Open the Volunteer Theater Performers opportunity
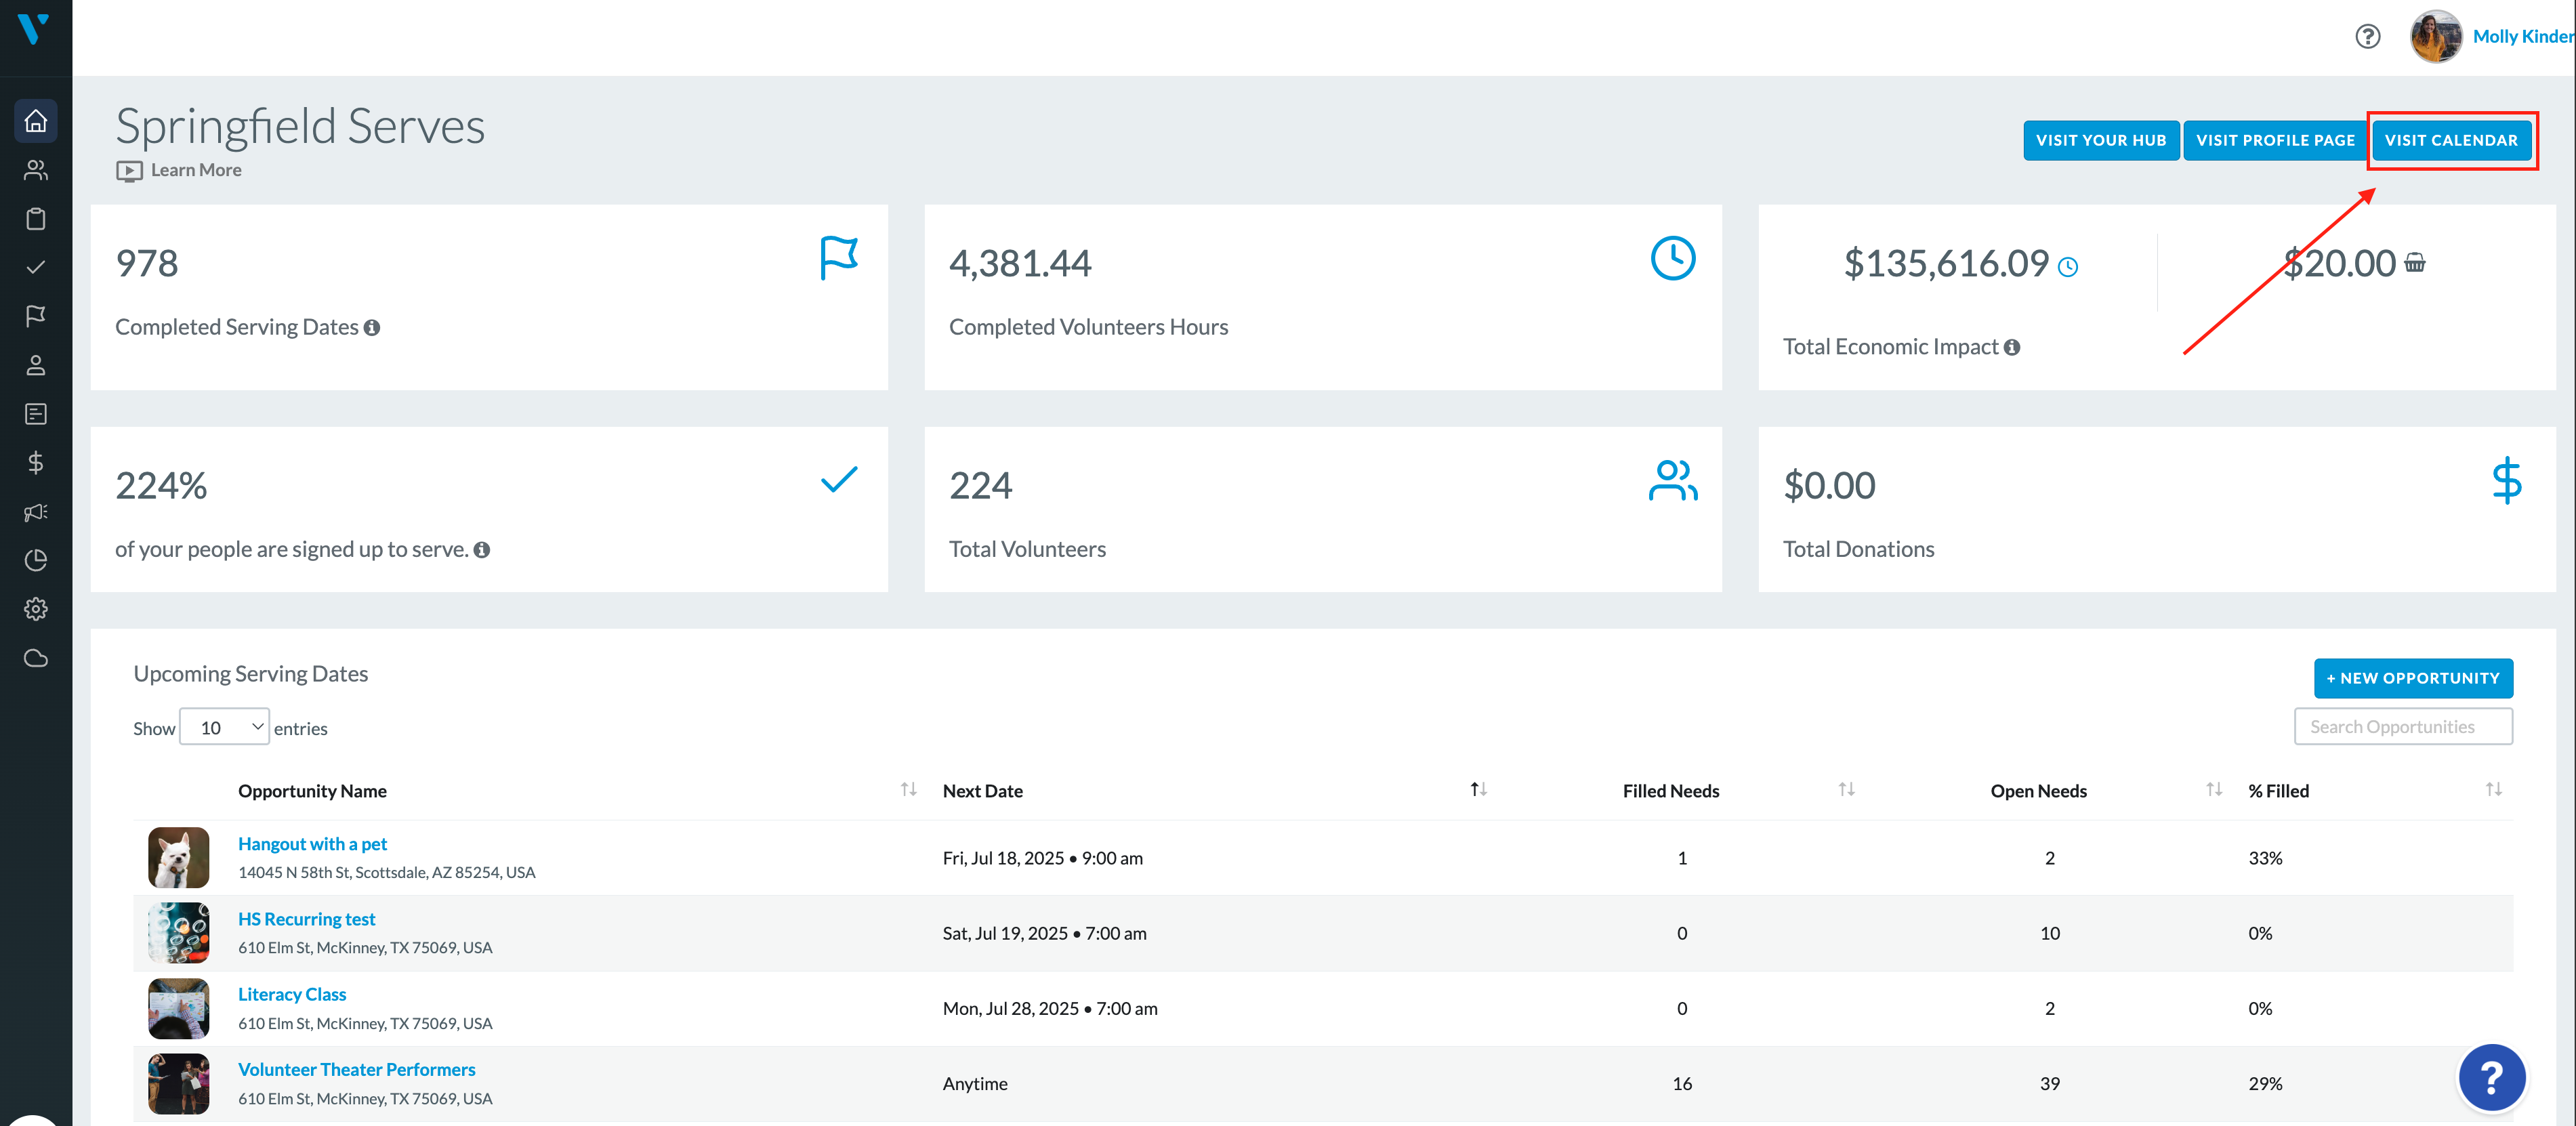Image resolution: width=2576 pixels, height=1126 pixels. [356, 1069]
